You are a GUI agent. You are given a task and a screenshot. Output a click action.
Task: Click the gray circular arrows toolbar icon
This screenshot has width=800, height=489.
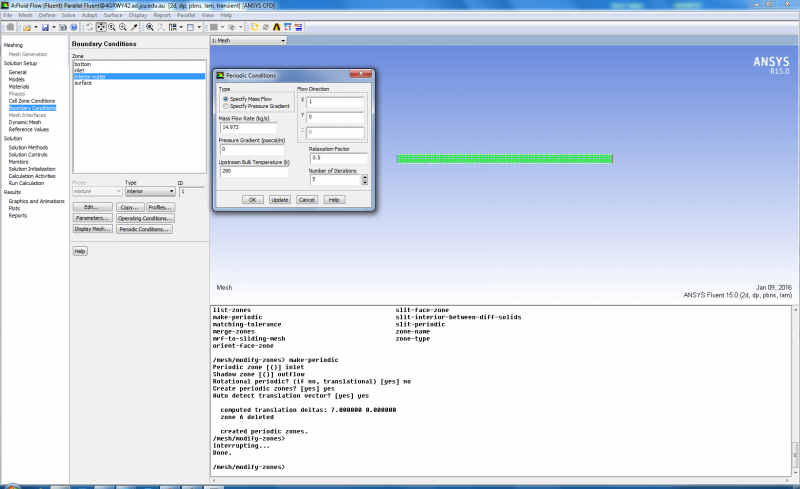(265, 27)
